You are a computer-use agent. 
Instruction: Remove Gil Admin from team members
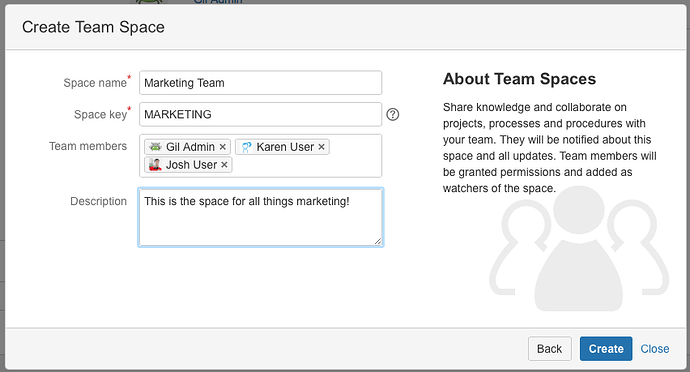coord(223,147)
